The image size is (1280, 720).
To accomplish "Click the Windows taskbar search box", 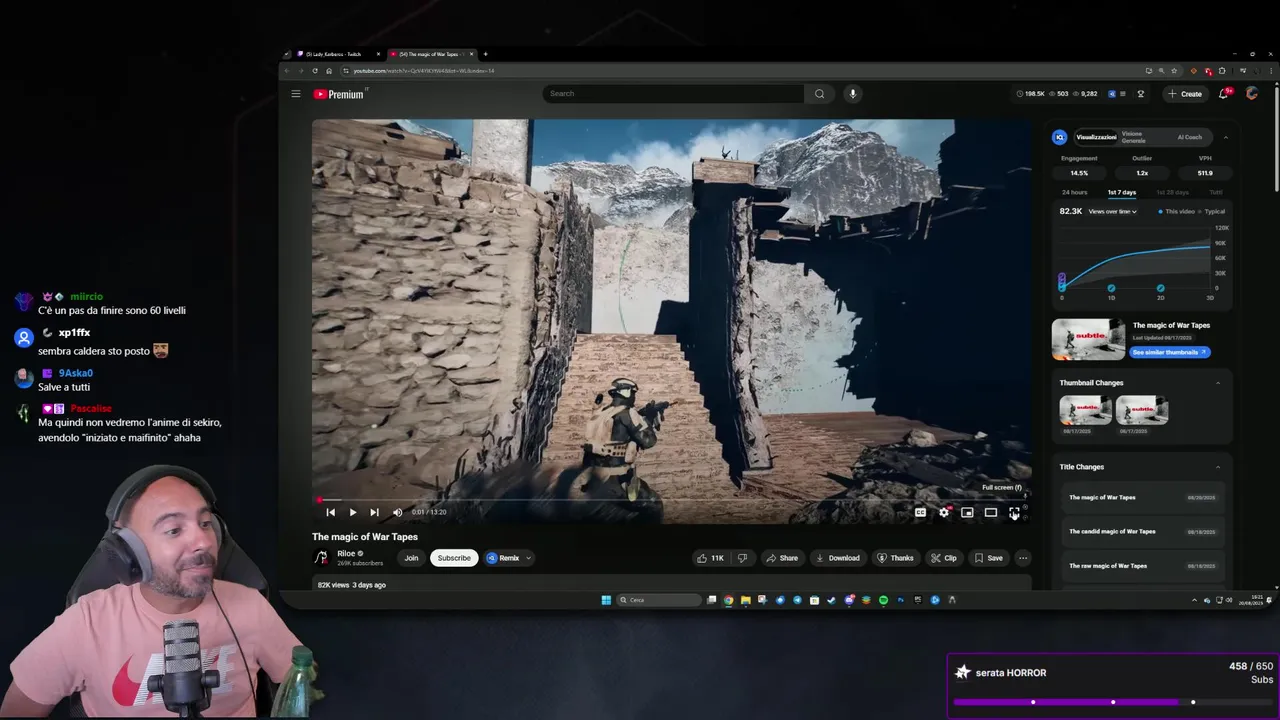I will click(x=658, y=600).
